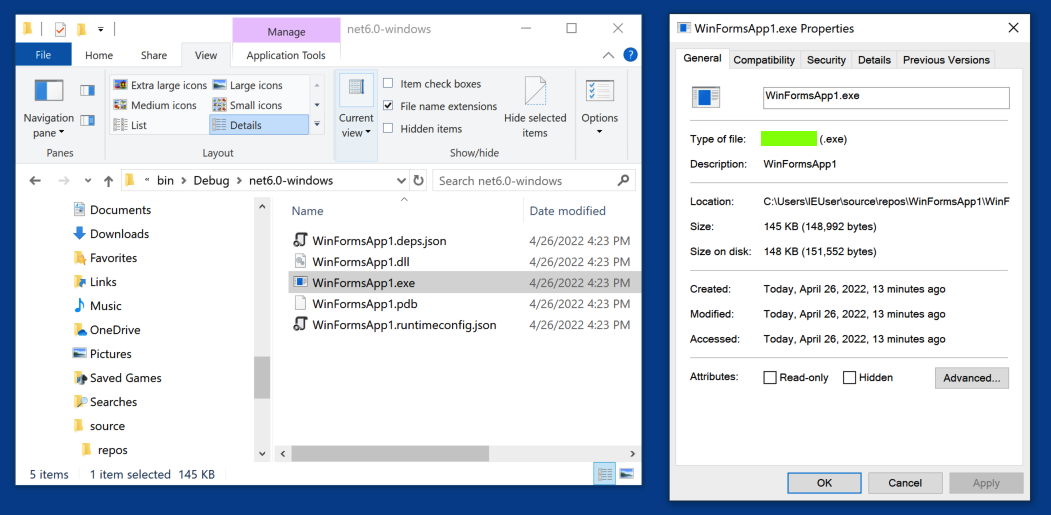Open address bar history dropdown

click(x=401, y=181)
